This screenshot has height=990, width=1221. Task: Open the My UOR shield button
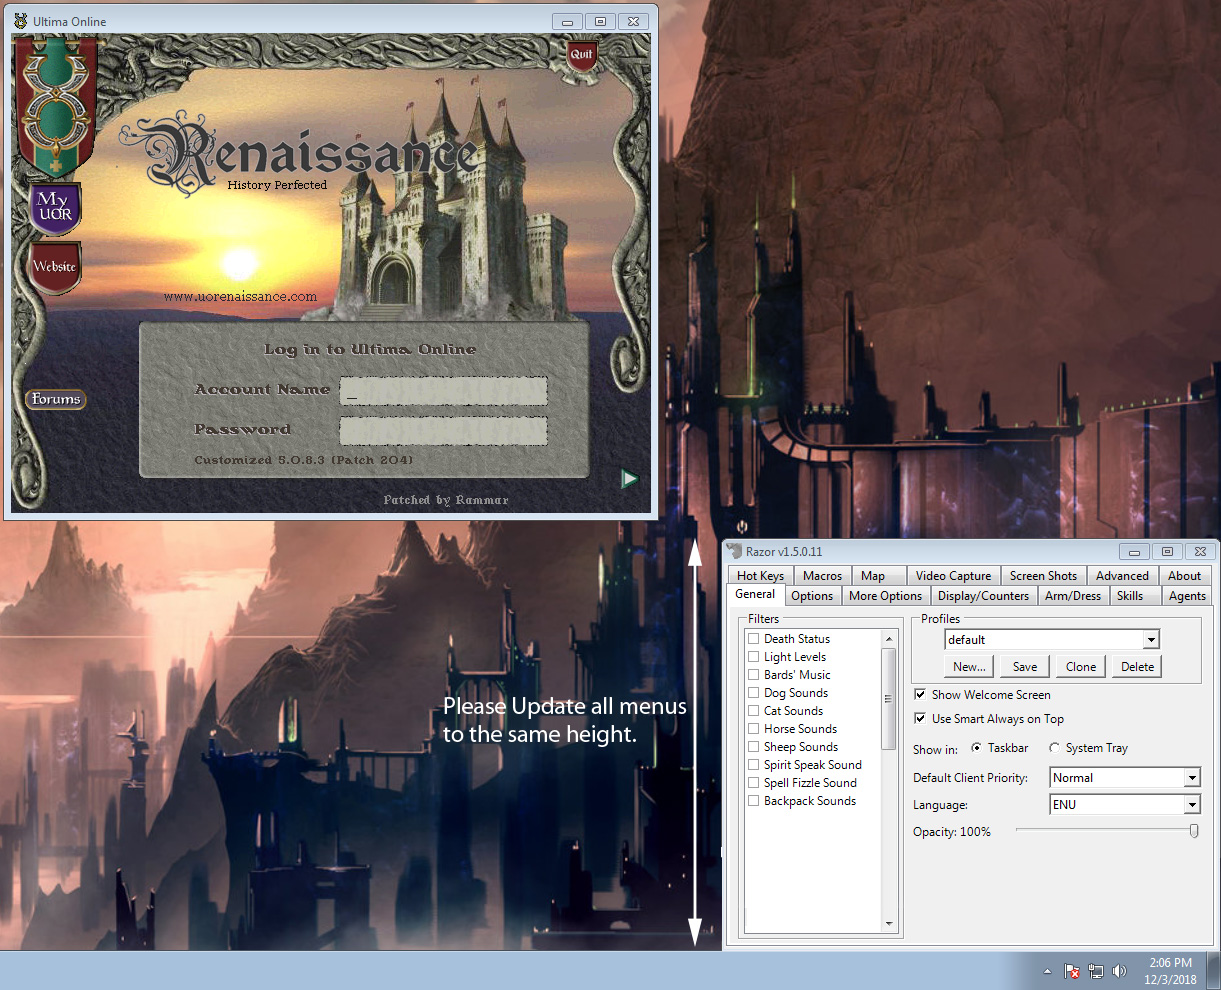[54, 208]
